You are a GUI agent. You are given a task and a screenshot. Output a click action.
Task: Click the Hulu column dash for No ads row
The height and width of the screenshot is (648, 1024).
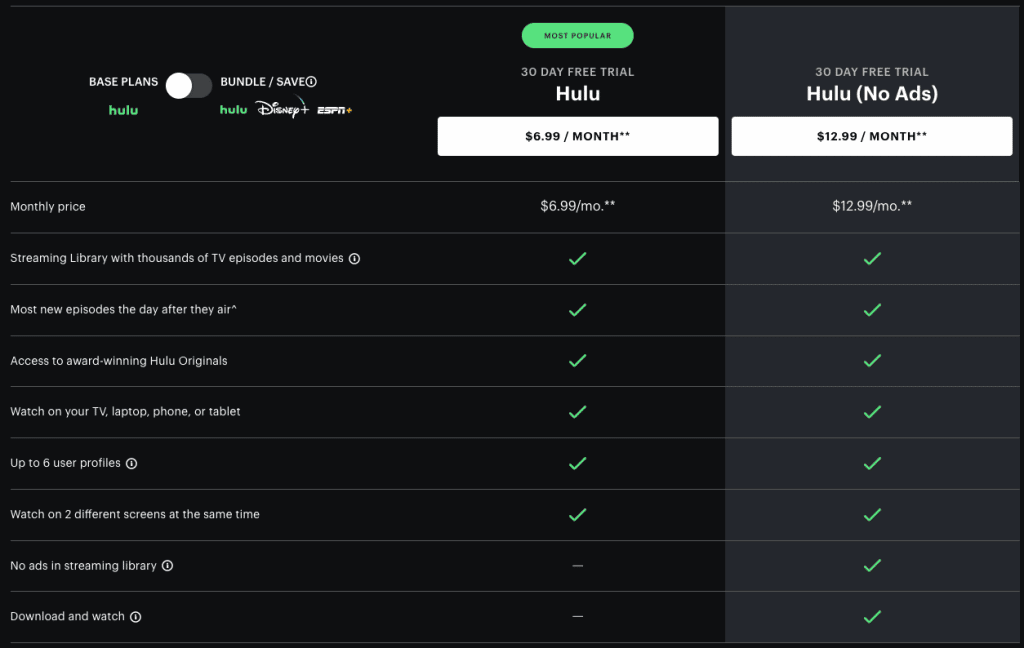[x=577, y=566]
